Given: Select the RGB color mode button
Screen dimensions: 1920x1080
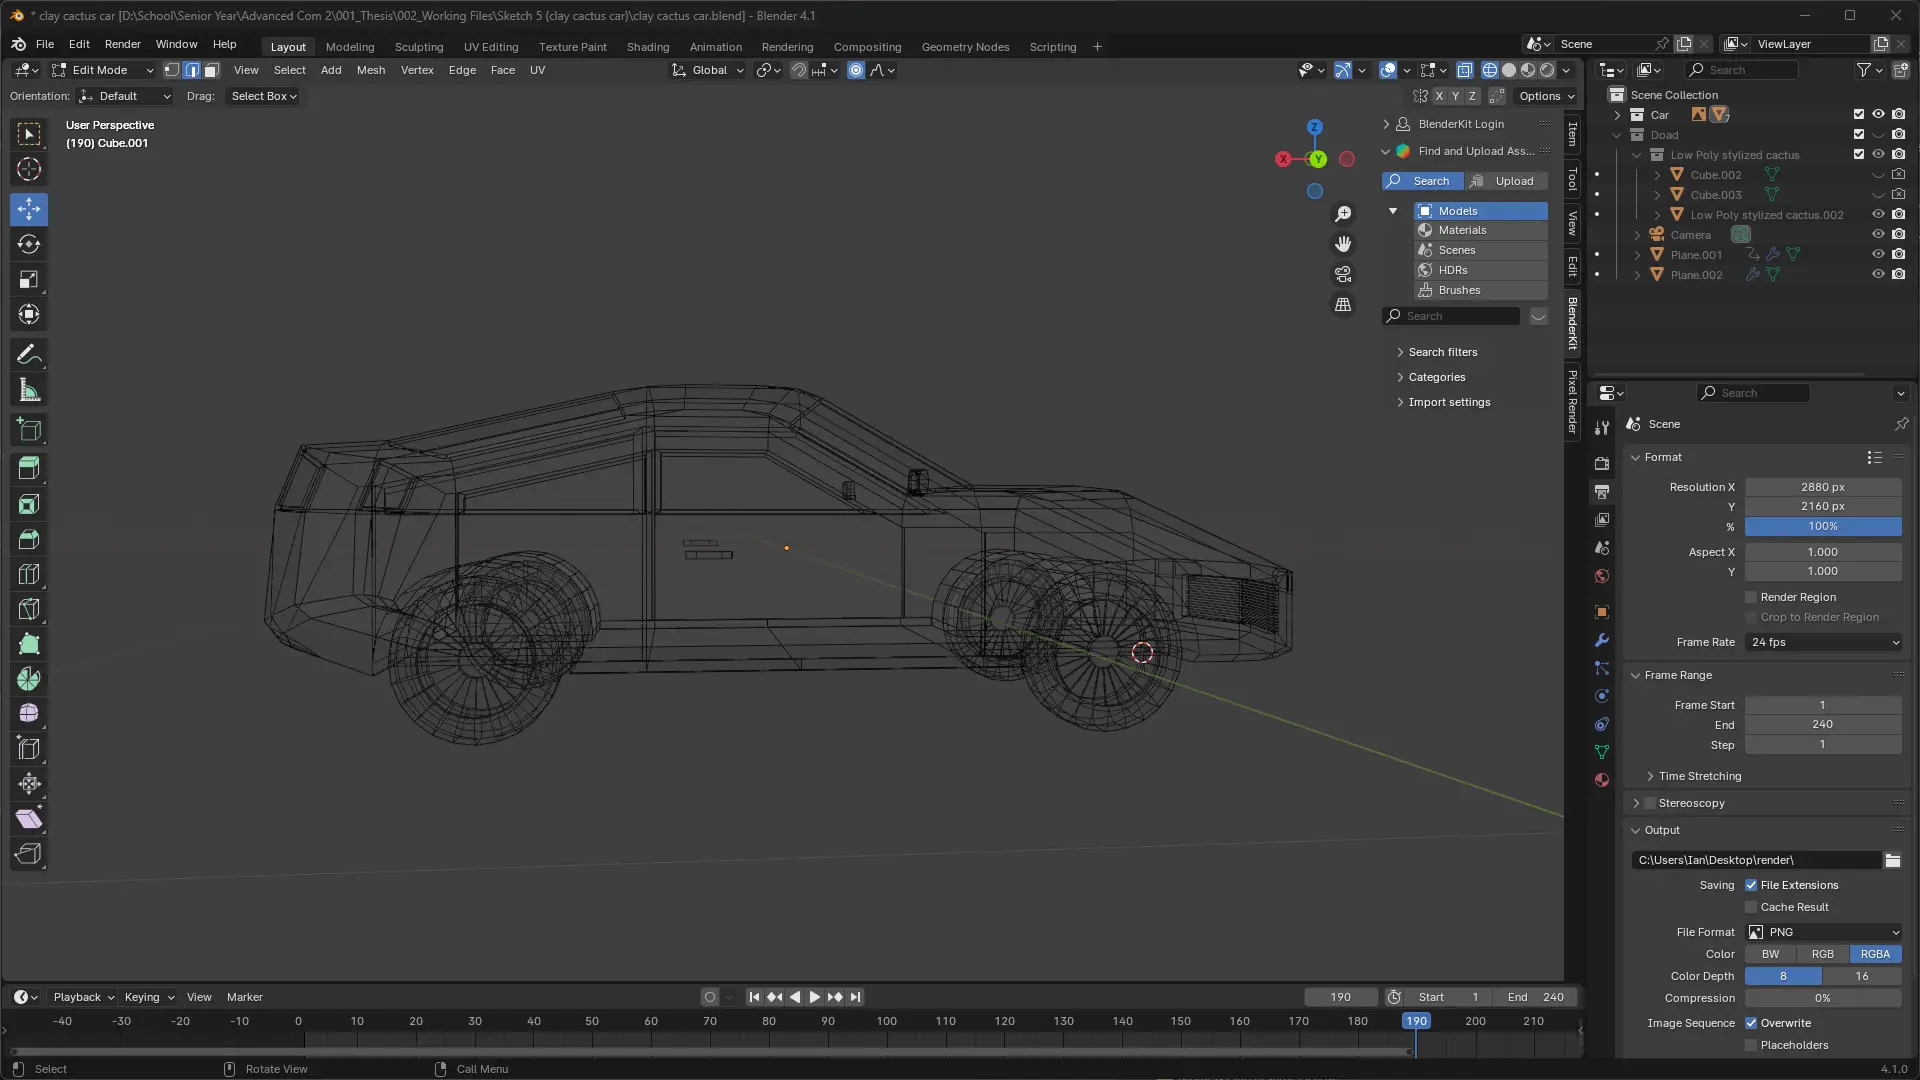Looking at the screenshot, I should click(1822, 954).
